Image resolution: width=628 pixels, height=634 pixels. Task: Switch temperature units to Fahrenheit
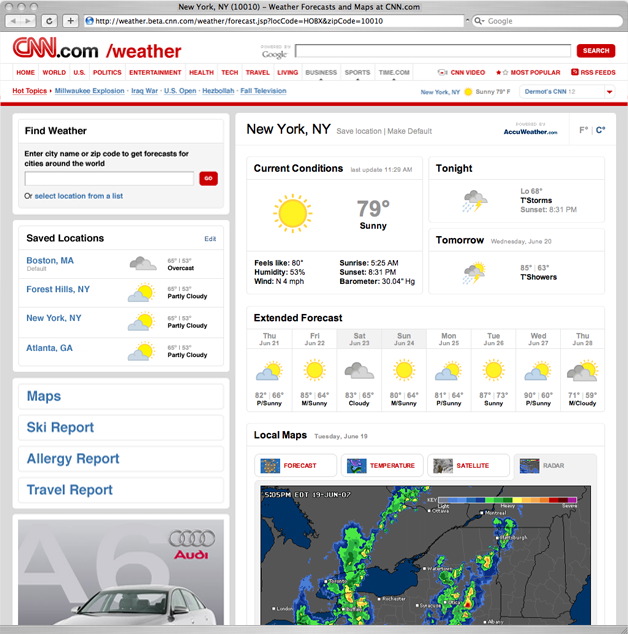click(583, 130)
